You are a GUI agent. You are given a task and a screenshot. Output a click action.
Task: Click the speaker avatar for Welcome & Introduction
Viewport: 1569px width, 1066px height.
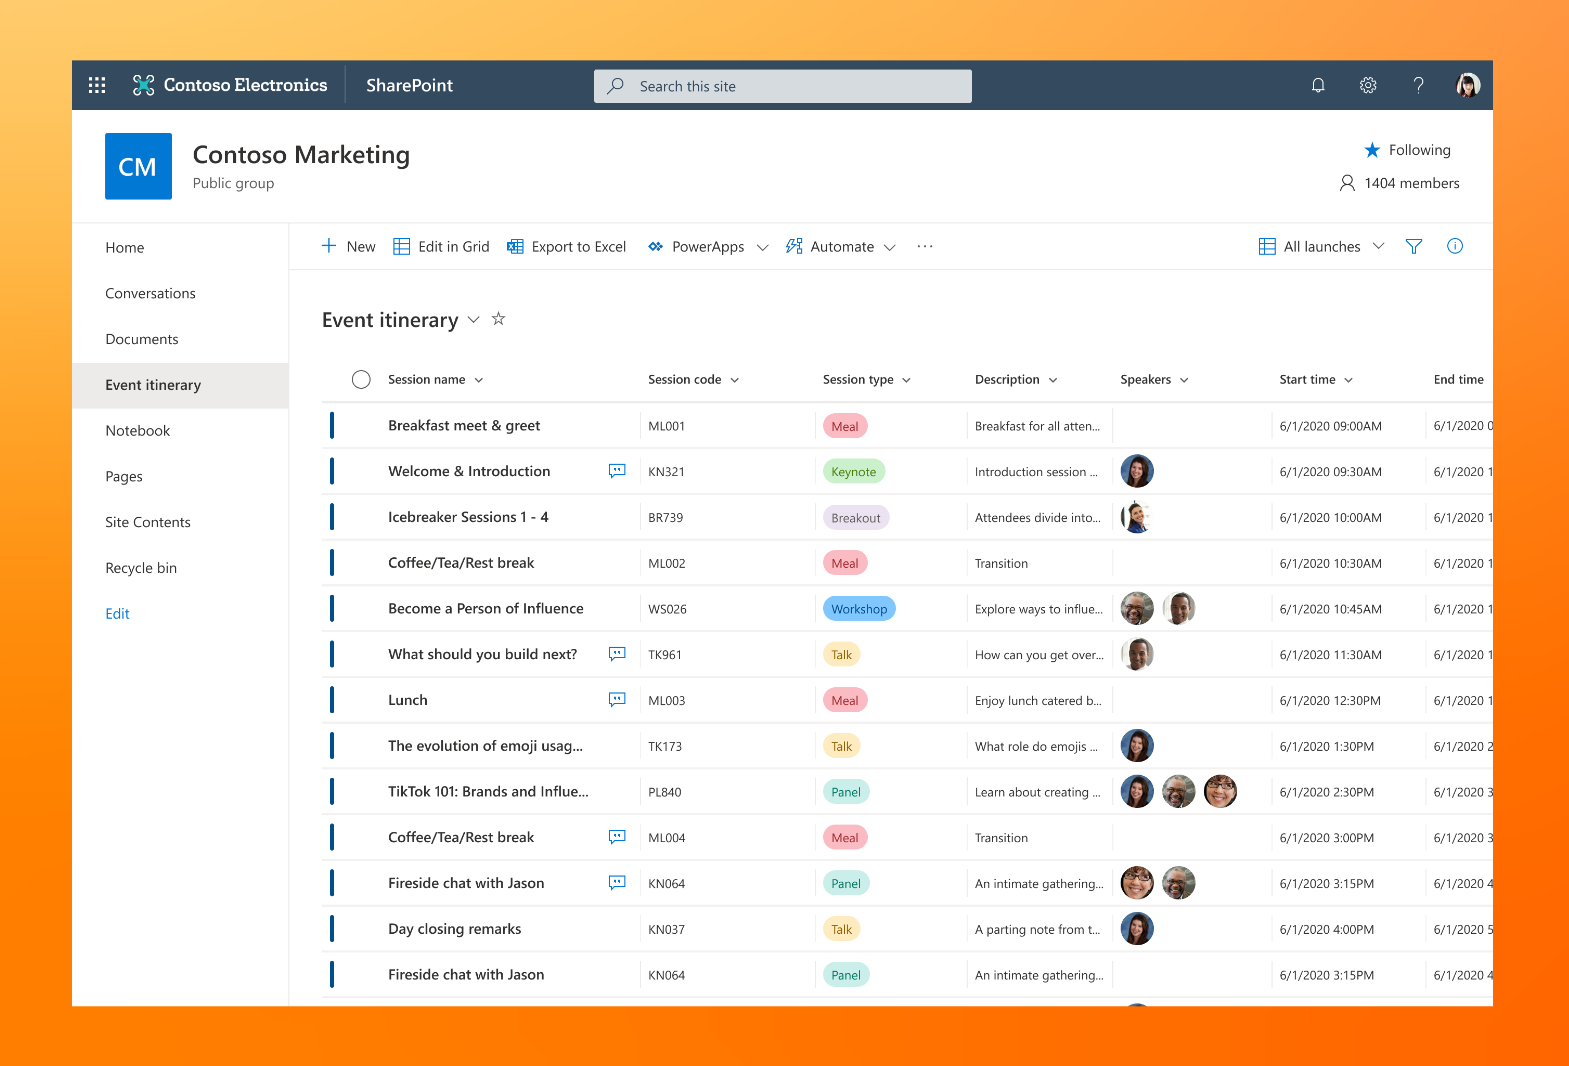coord(1137,471)
